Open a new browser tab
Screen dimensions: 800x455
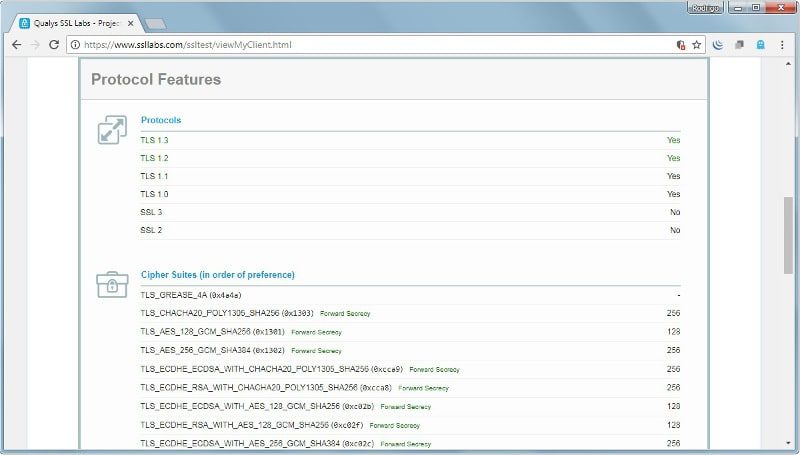pos(155,24)
